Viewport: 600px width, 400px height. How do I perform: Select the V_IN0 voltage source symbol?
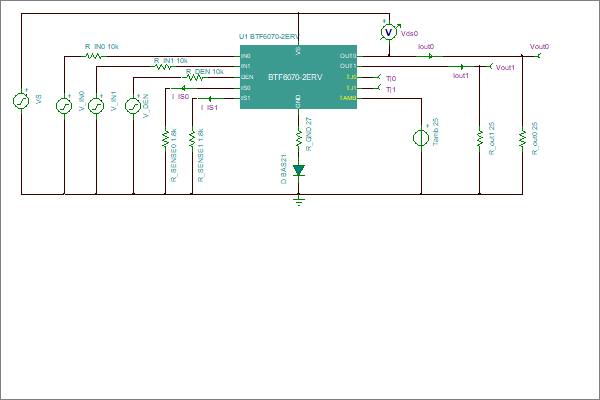pos(64,106)
